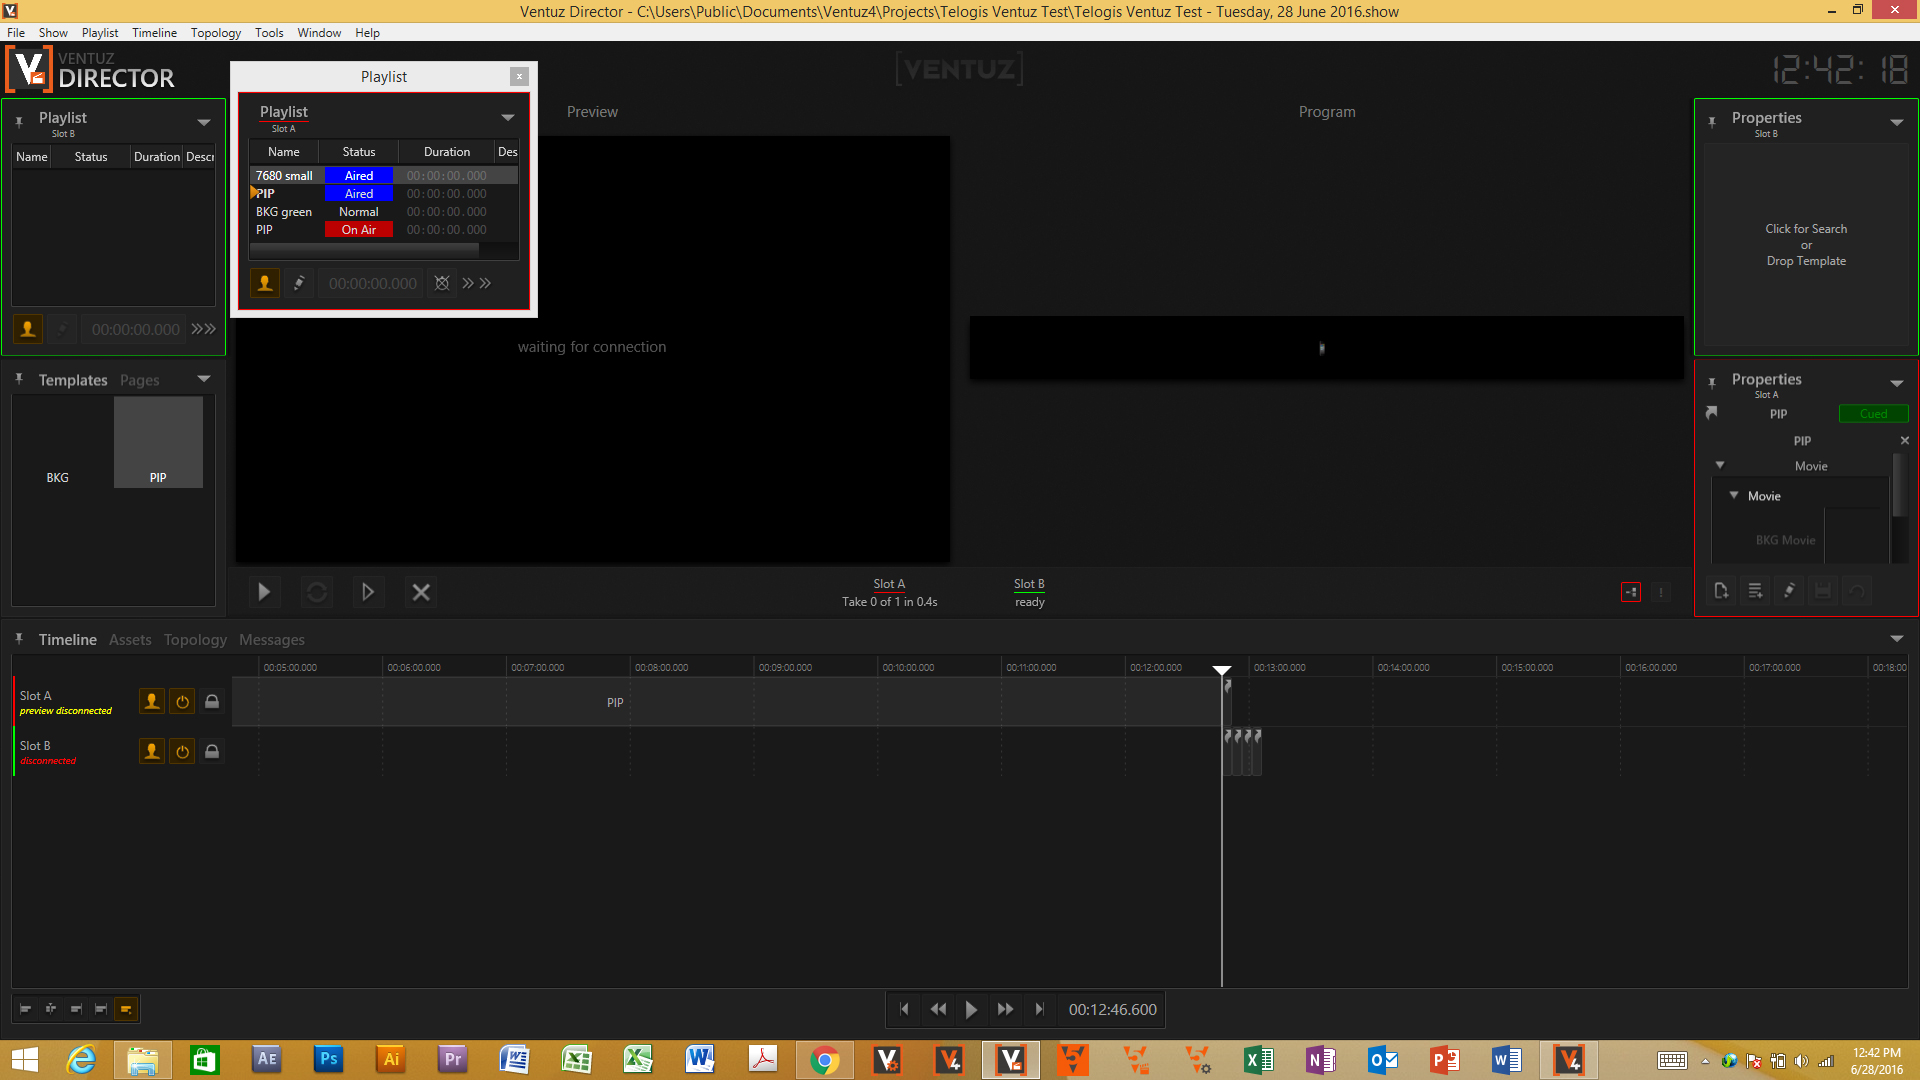Click the orange user icon in floating Playlist
The height and width of the screenshot is (1080, 1920).
click(x=265, y=283)
